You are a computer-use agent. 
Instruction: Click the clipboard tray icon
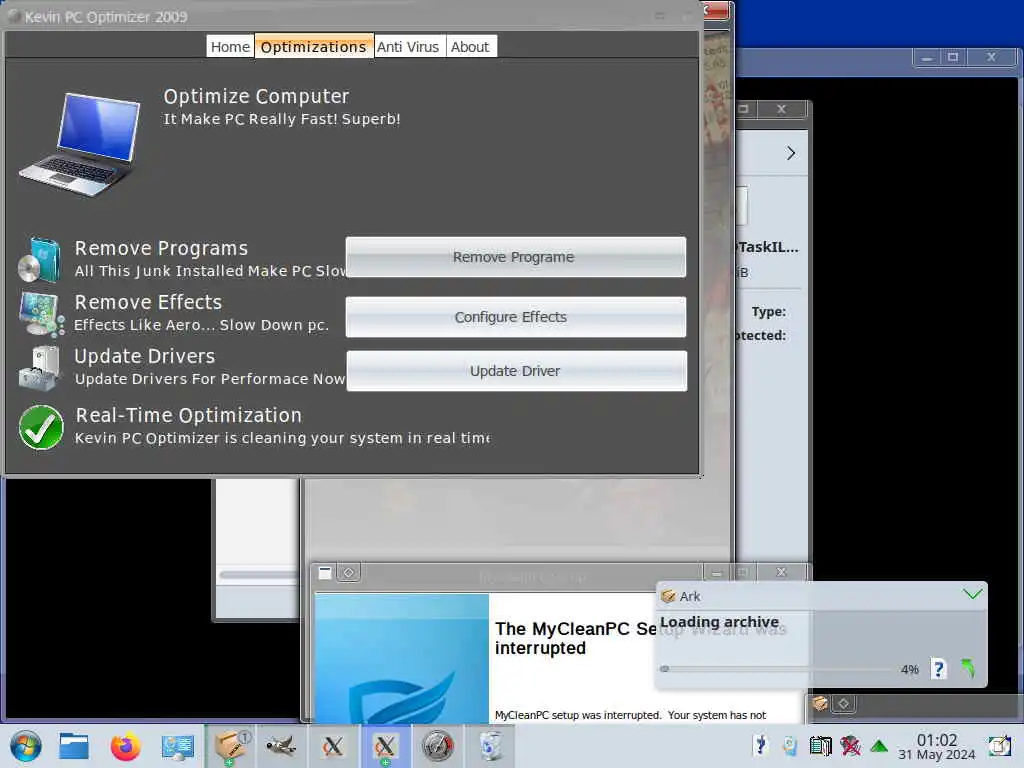(790, 745)
